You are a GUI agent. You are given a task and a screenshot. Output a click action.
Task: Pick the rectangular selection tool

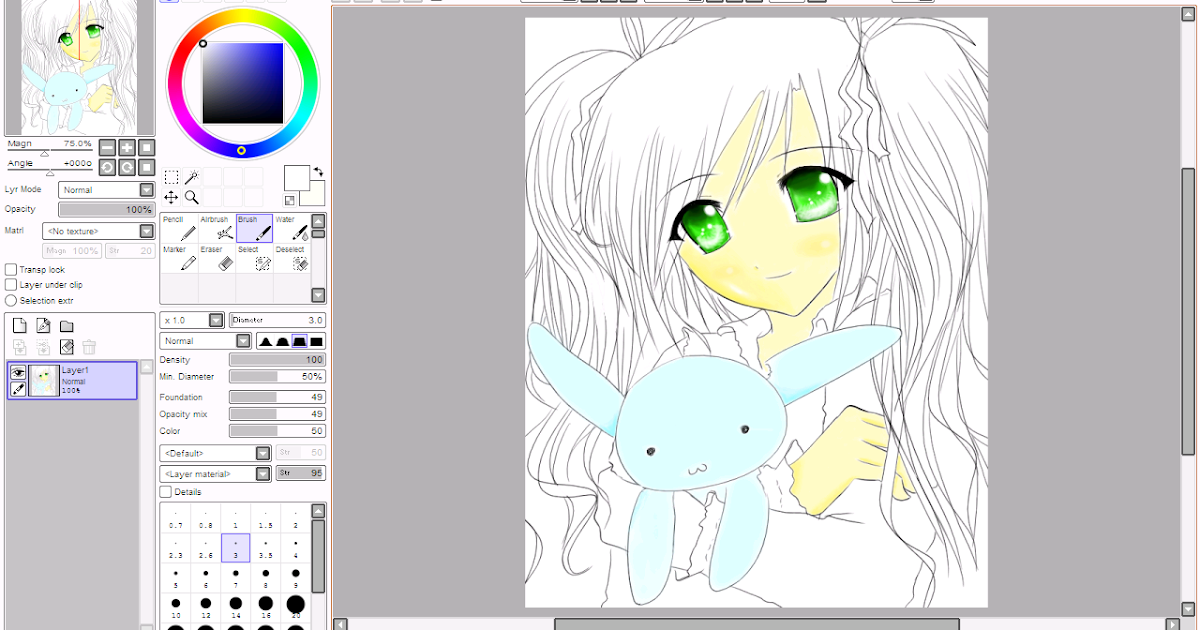(171, 177)
